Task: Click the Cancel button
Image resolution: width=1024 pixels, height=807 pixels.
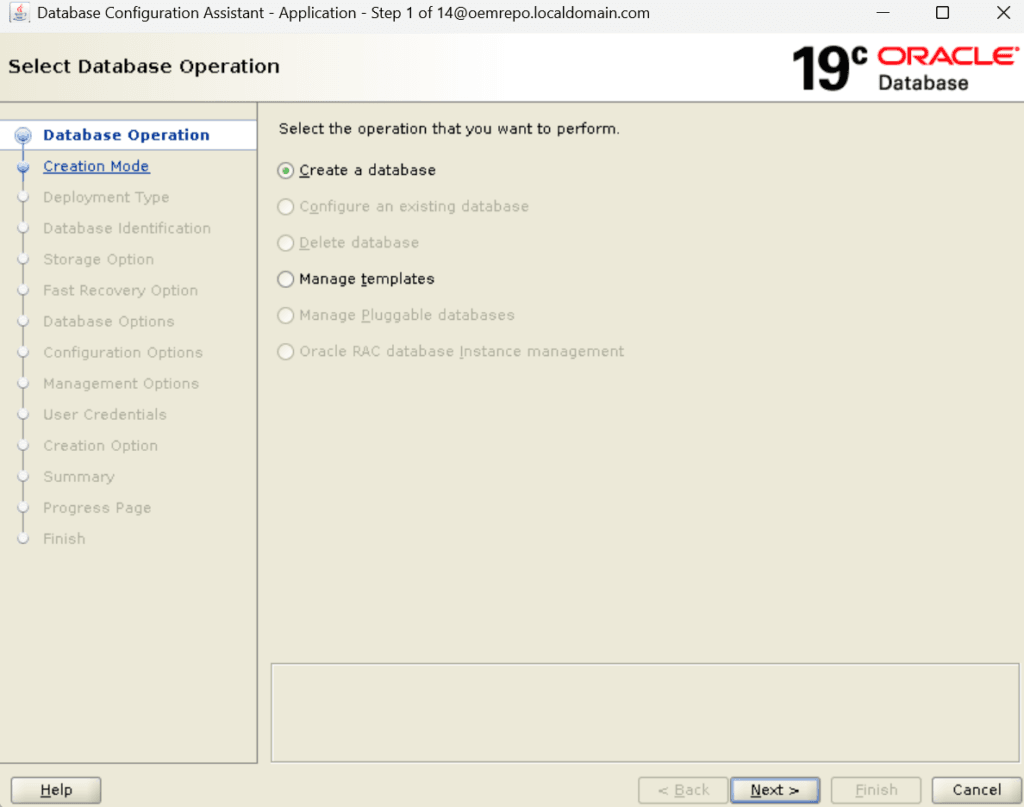Action: [x=976, y=790]
